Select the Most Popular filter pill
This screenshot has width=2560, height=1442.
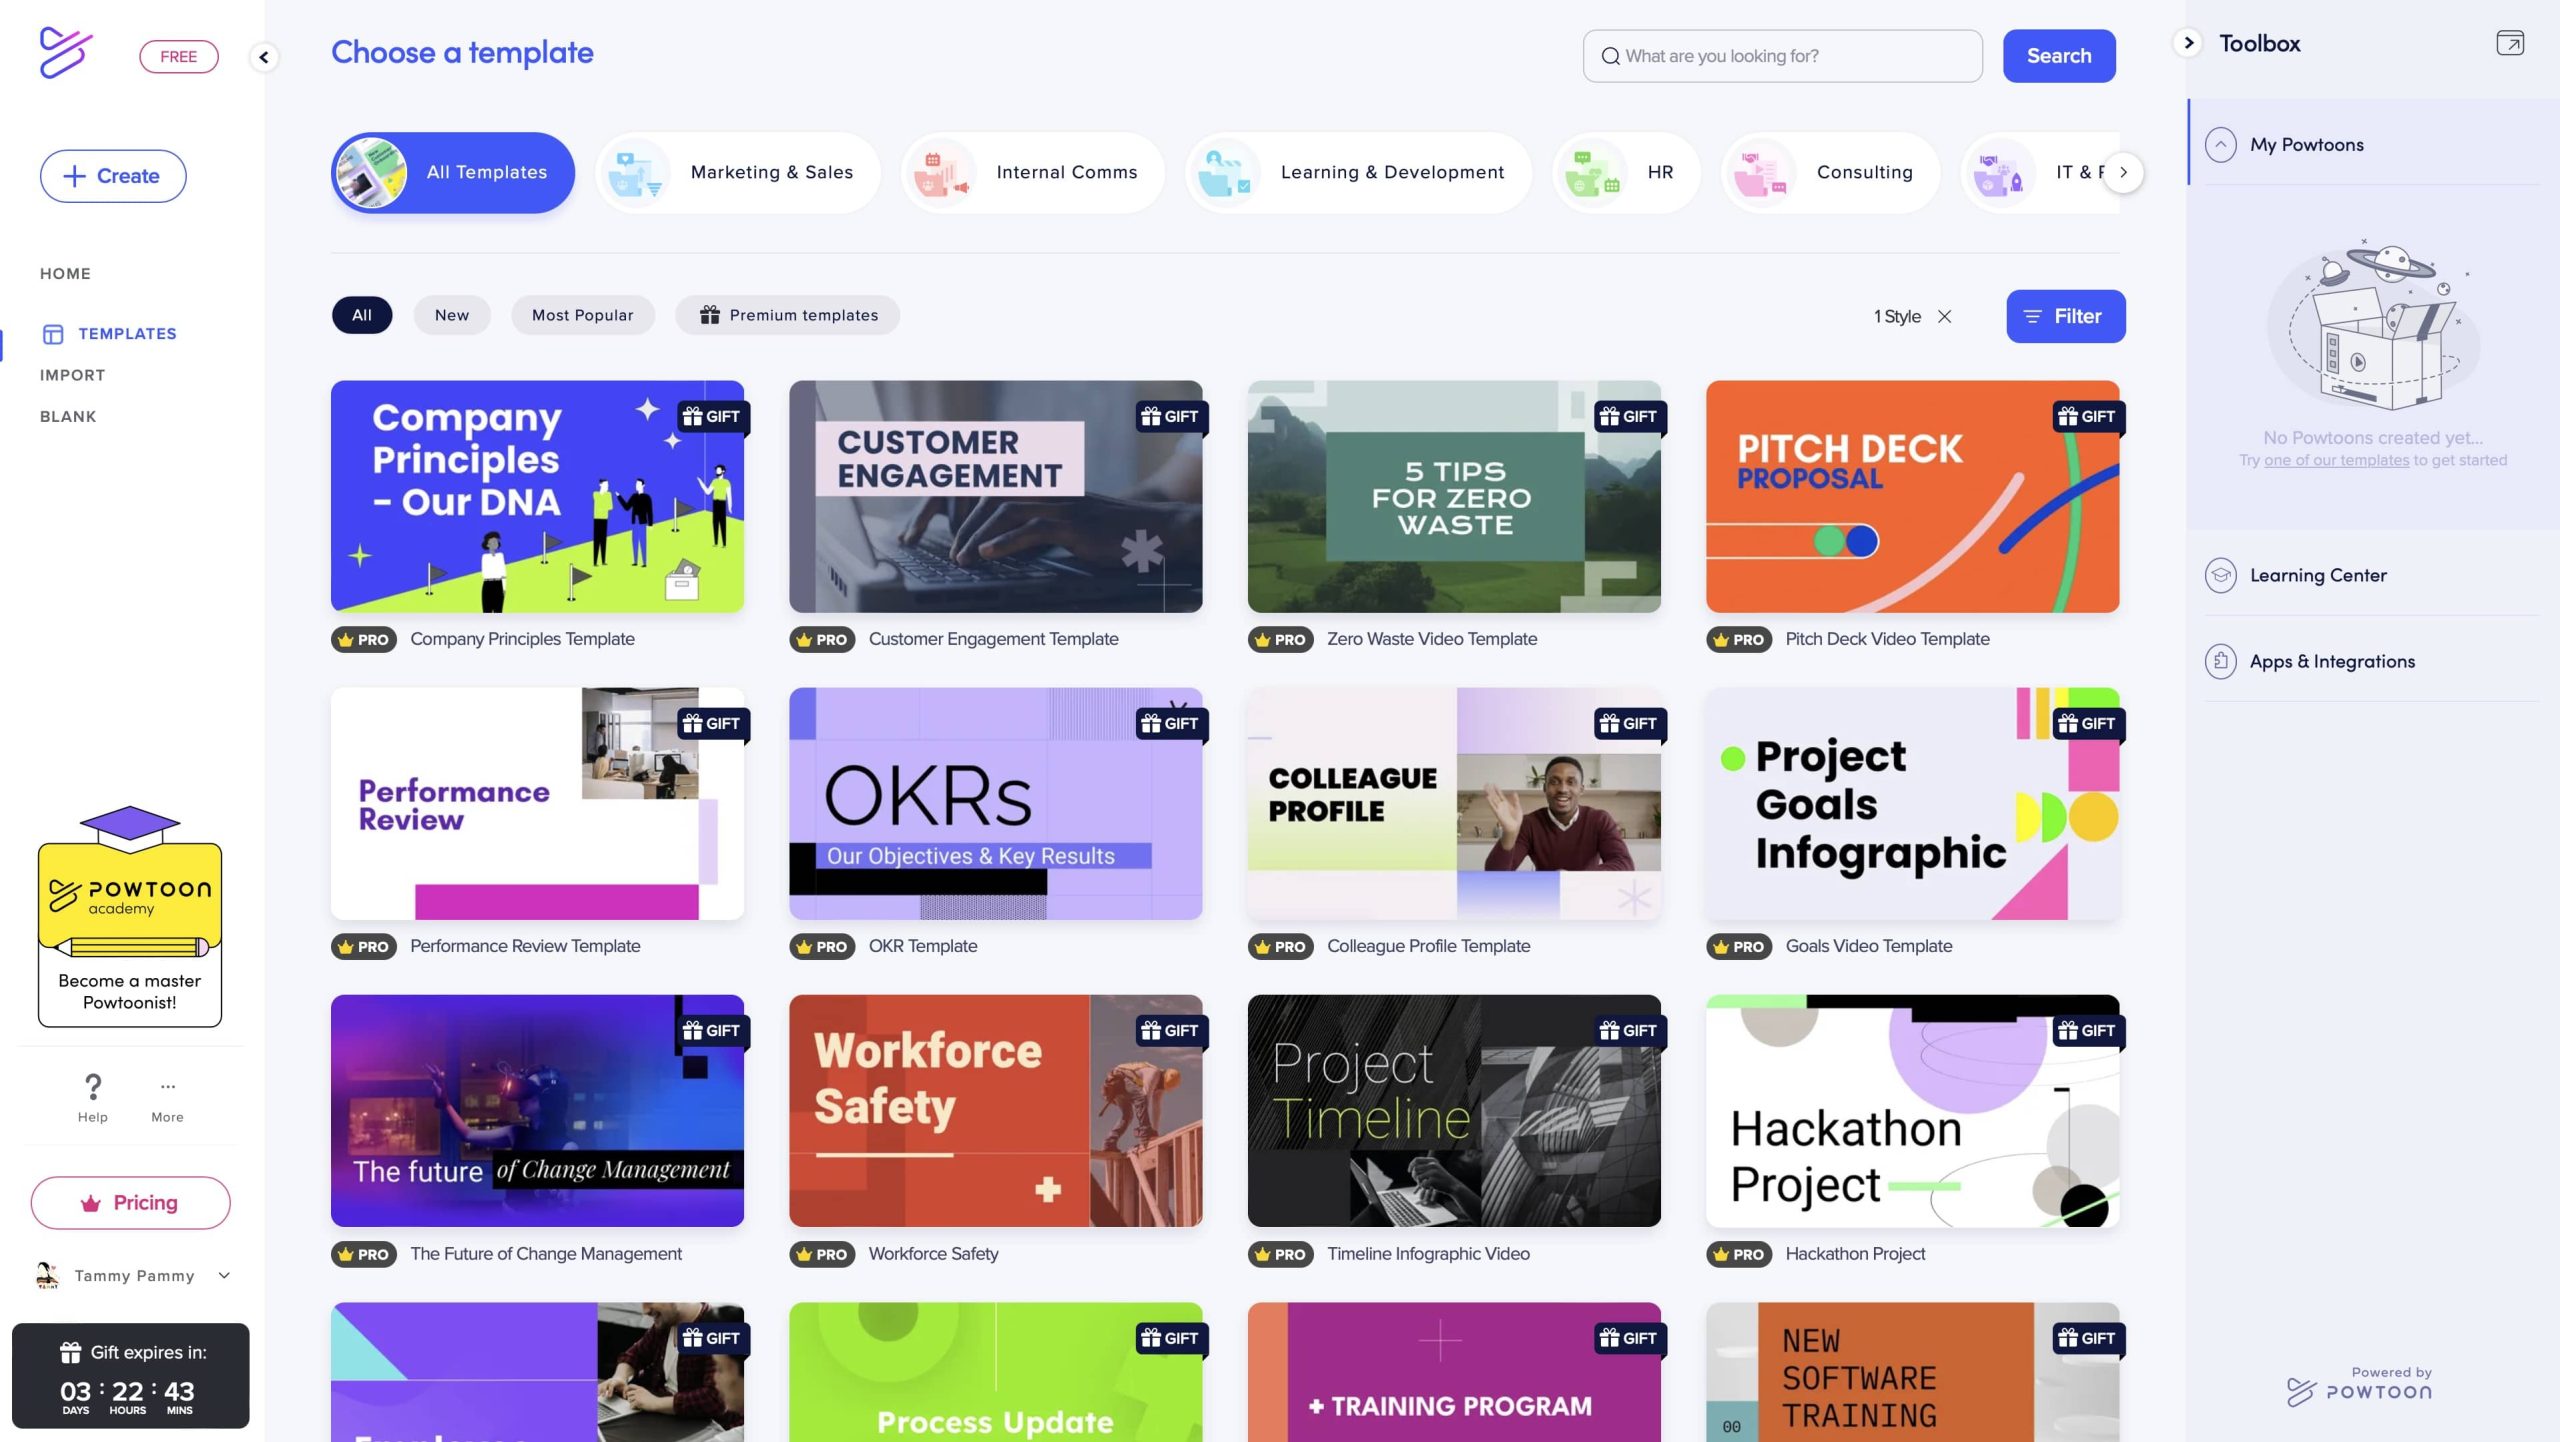point(582,315)
